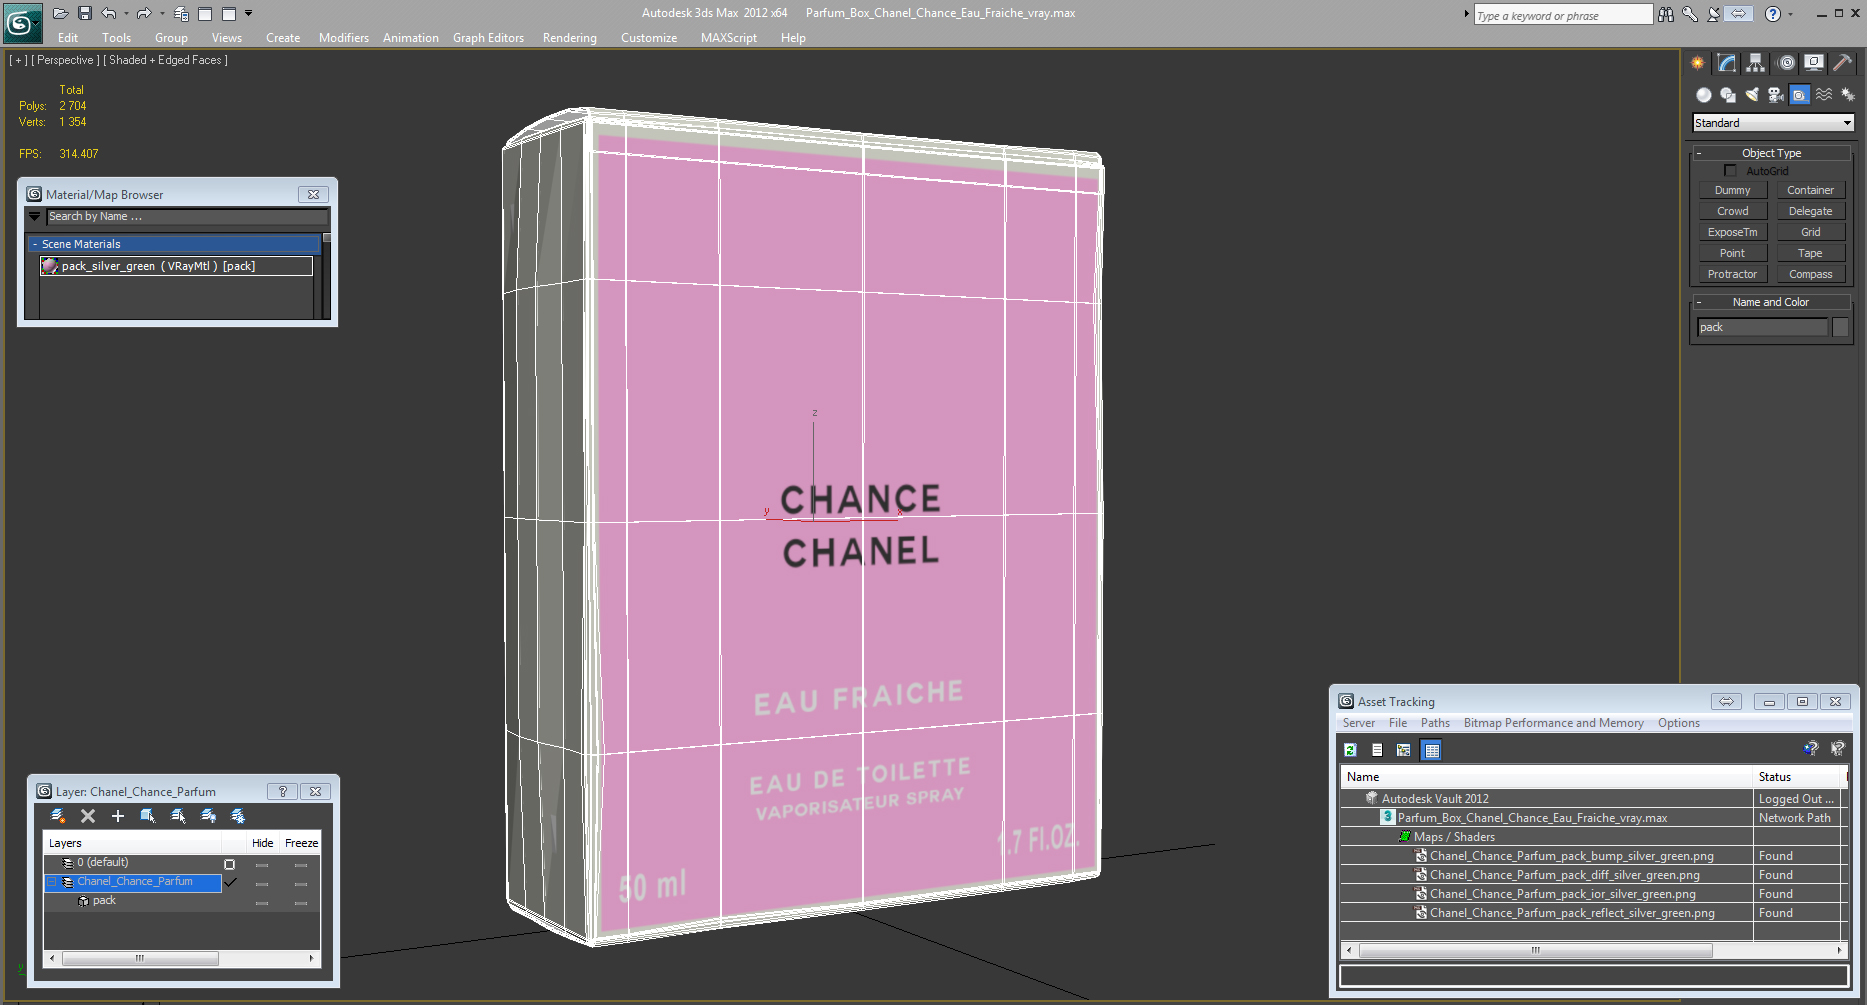Open the Modifiers menu
This screenshot has width=1867, height=1005.
coord(343,38)
